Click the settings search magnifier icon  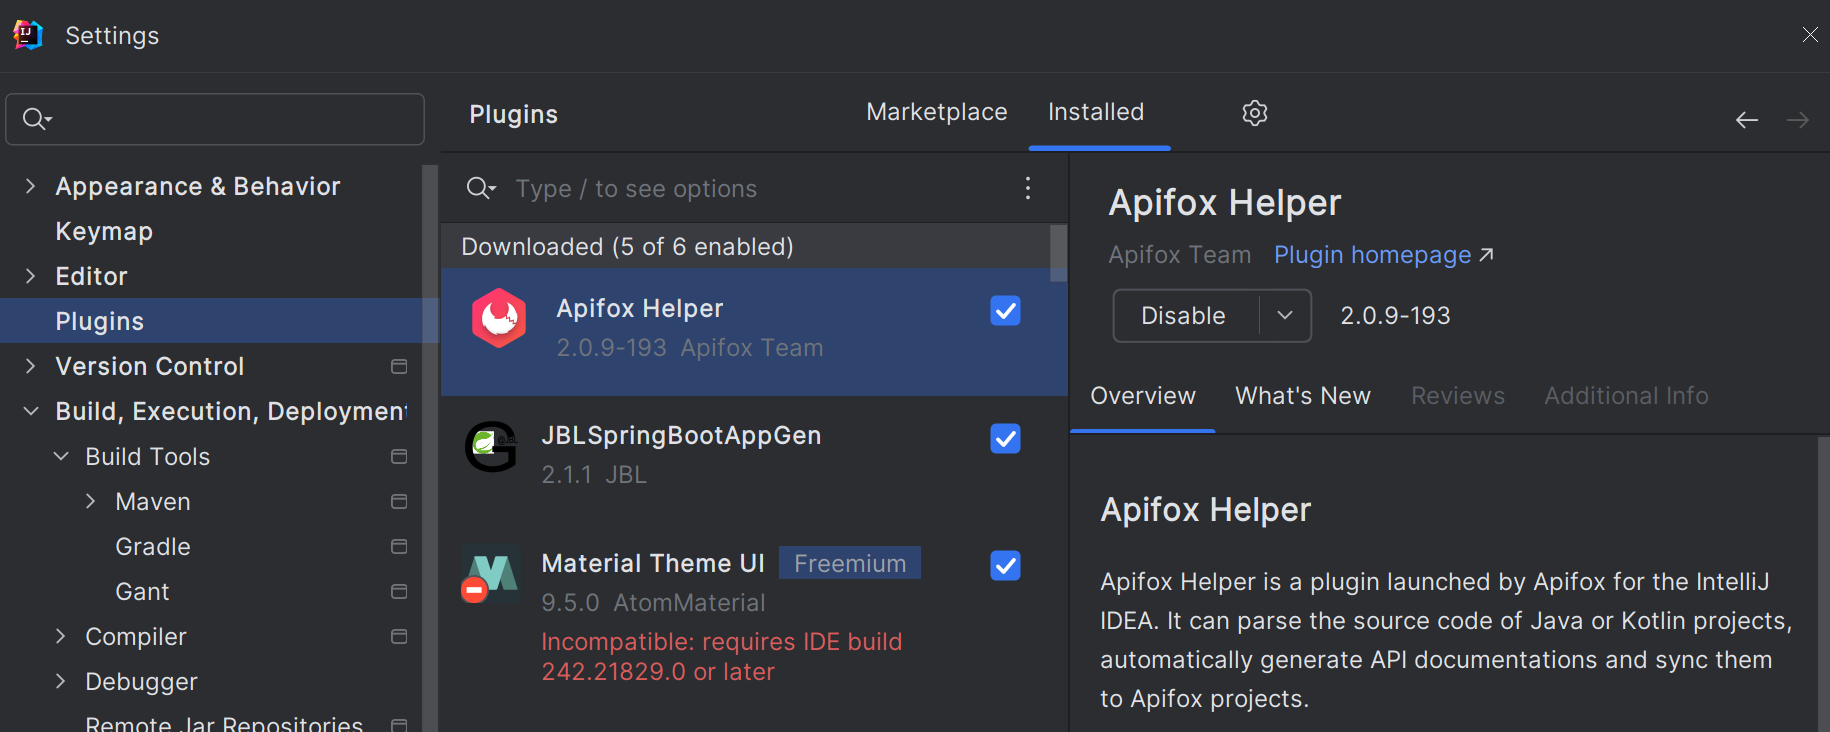click(x=36, y=119)
